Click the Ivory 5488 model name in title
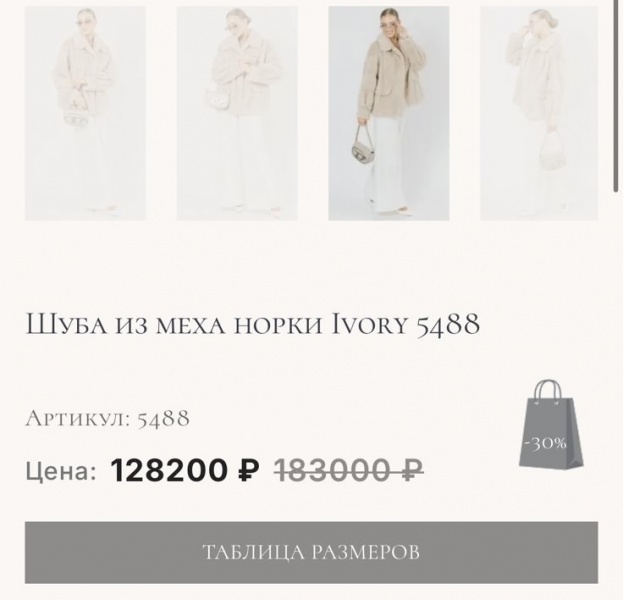The width and height of the screenshot is (623, 600). [x=405, y=325]
